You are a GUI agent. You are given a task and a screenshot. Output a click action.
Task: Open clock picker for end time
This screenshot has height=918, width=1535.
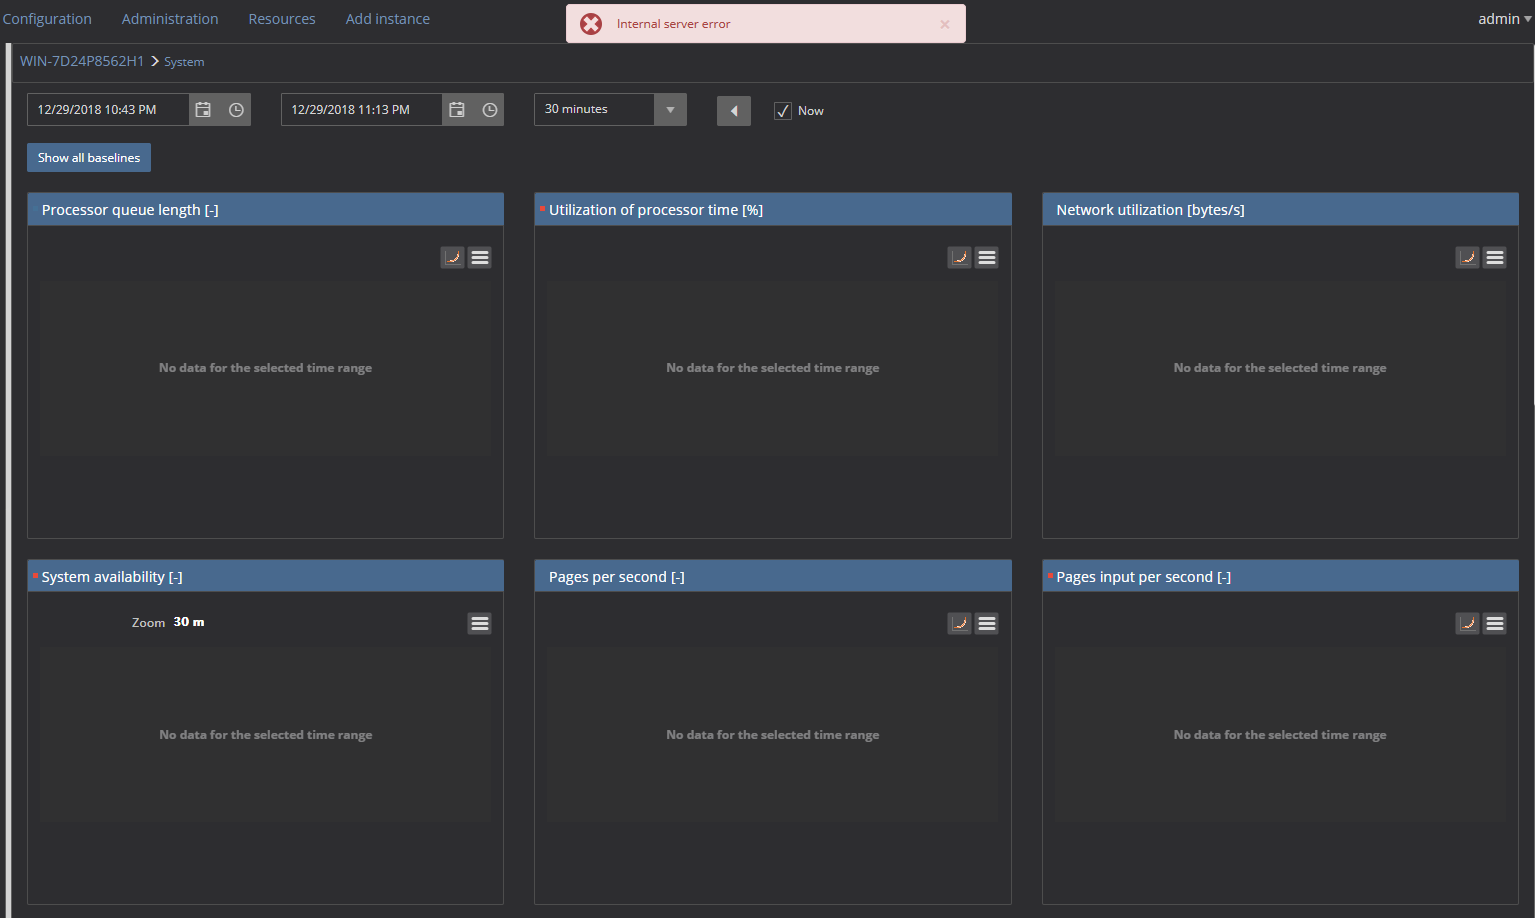(490, 110)
